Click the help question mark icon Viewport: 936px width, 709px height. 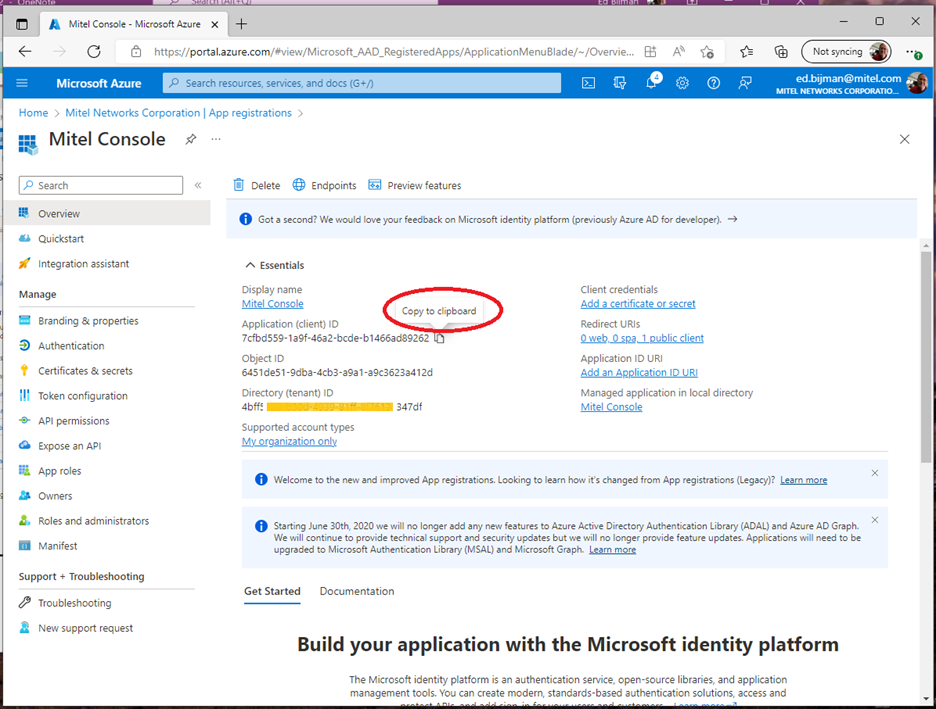pos(713,83)
